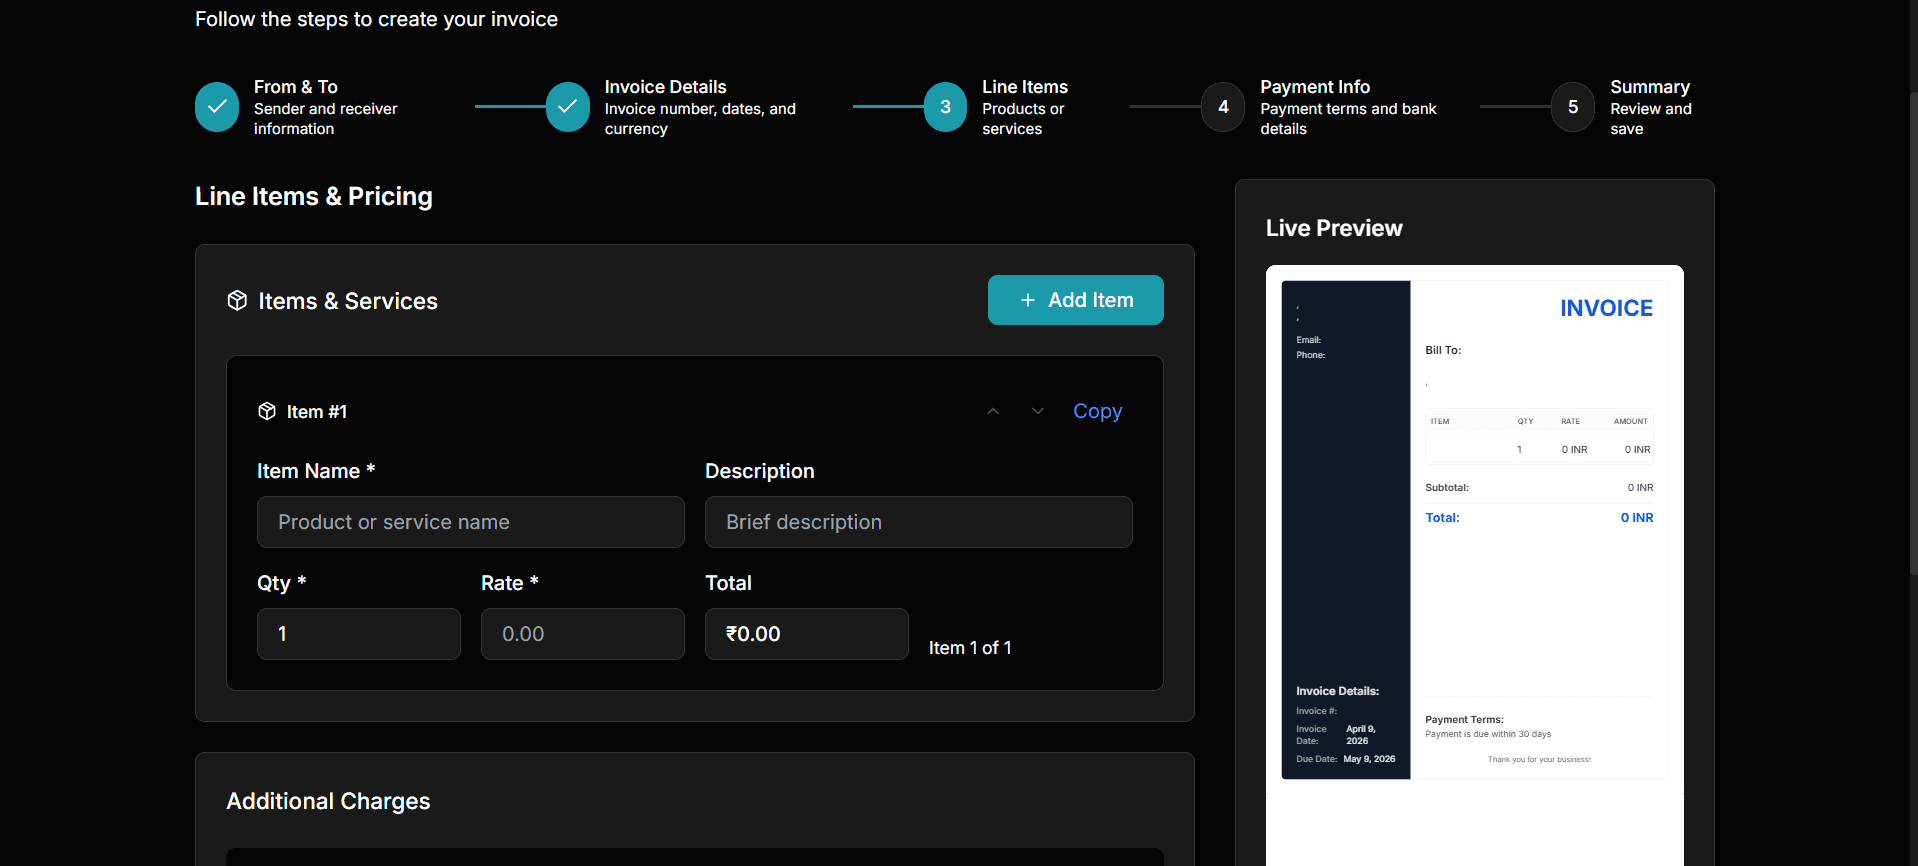The width and height of the screenshot is (1918, 866).
Task: Click the From & To completed checkmark step
Action: tap(217, 107)
